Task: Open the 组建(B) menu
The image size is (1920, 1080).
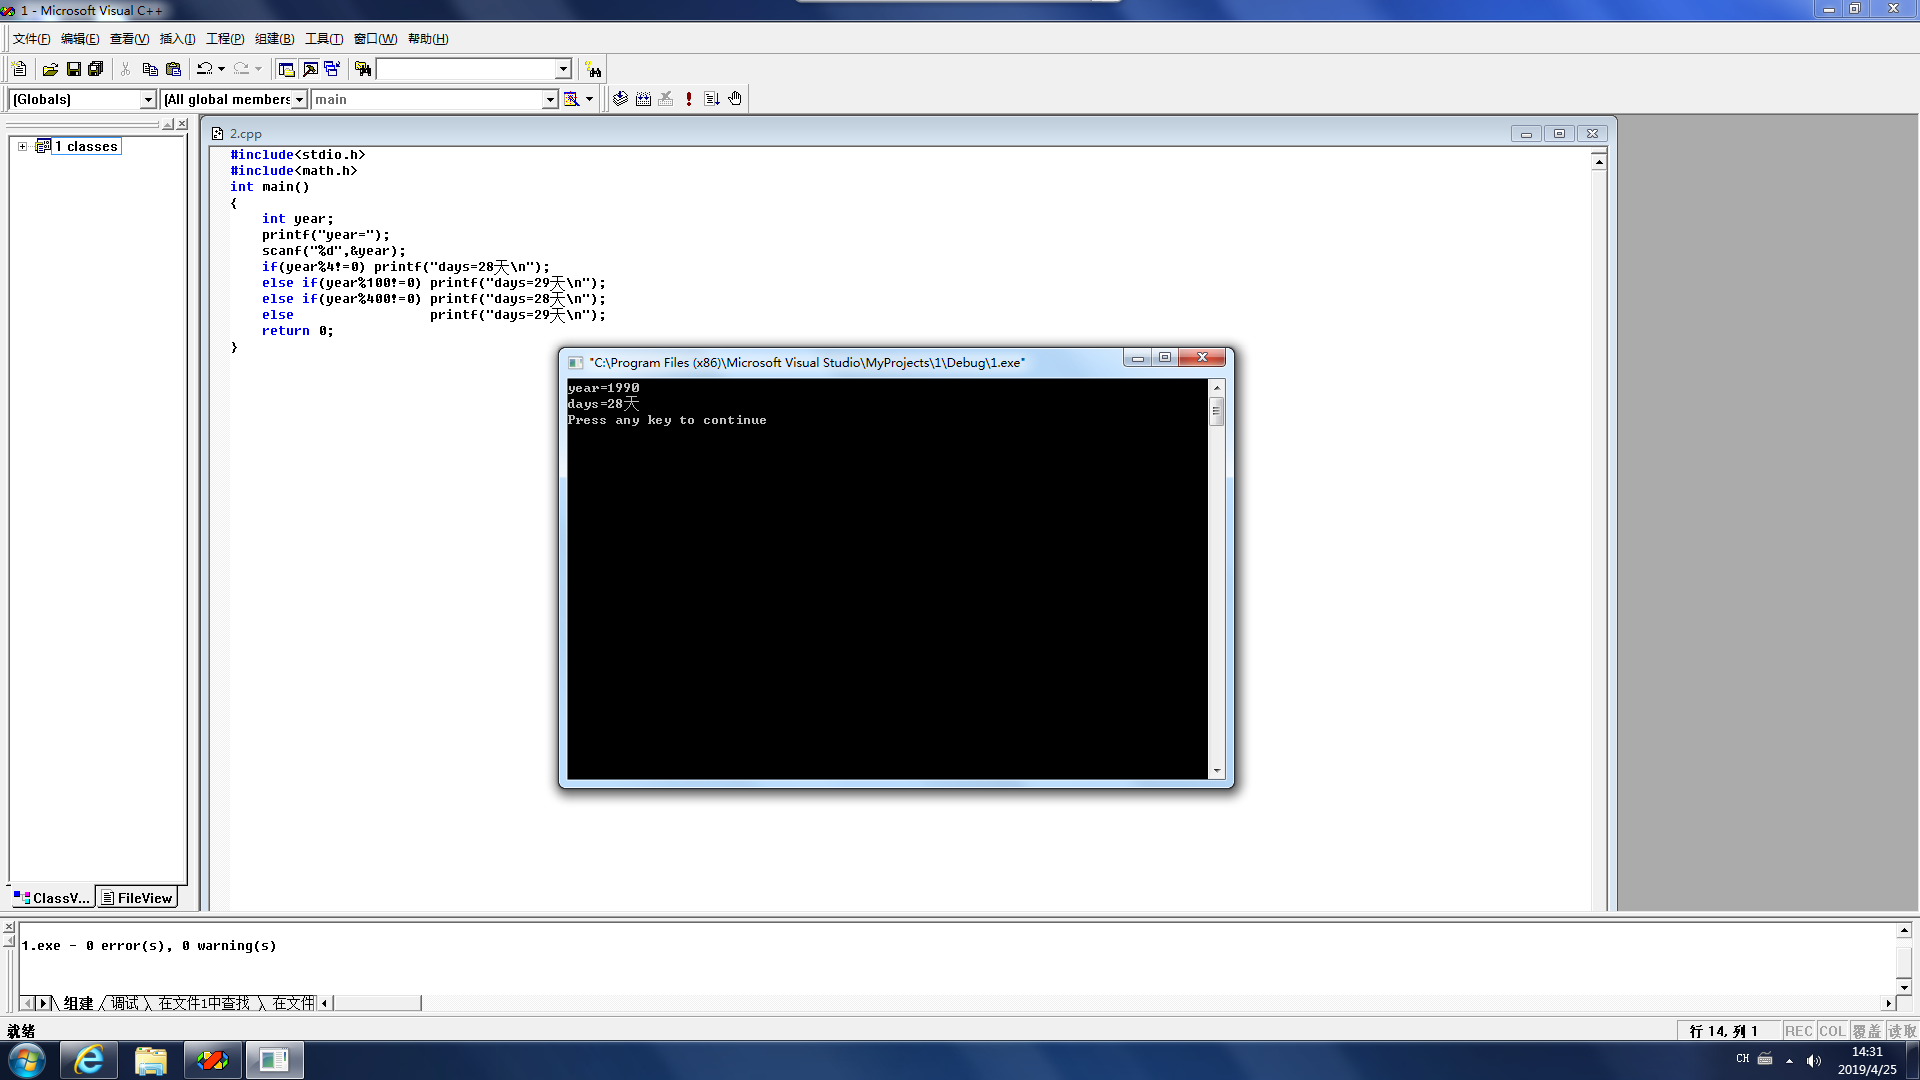Action: click(x=274, y=39)
